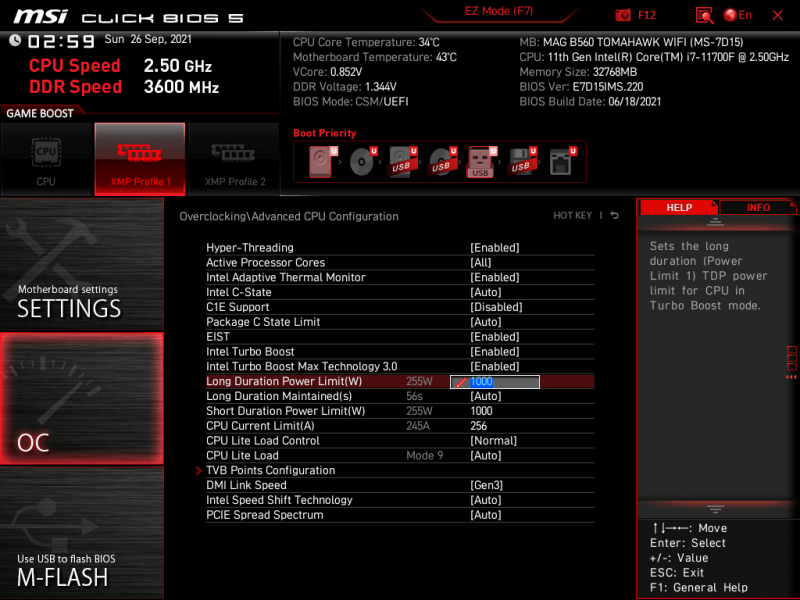Click the DDR Speed 3600 MHz readout
The width and height of the screenshot is (800, 600).
click(124, 87)
